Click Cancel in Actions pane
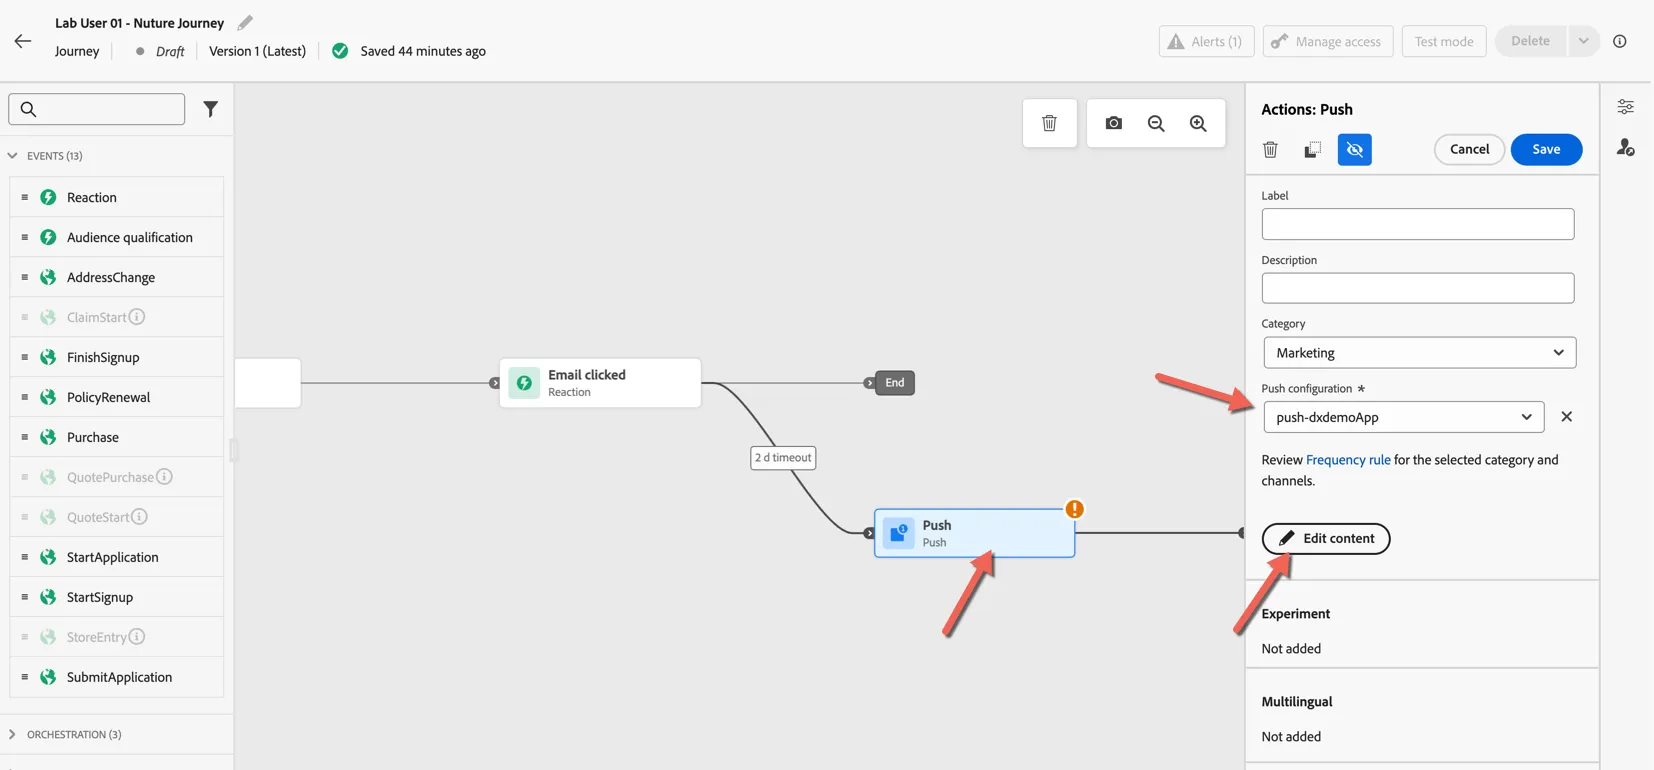 (x=1469, y=149)
